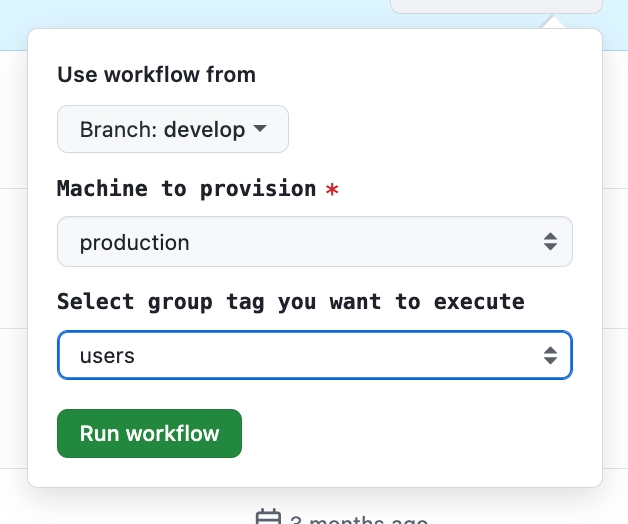This screenshot has height=524, width=628.
Task: Click the partially visible button above the popover
Action: (x=495, y=6)
